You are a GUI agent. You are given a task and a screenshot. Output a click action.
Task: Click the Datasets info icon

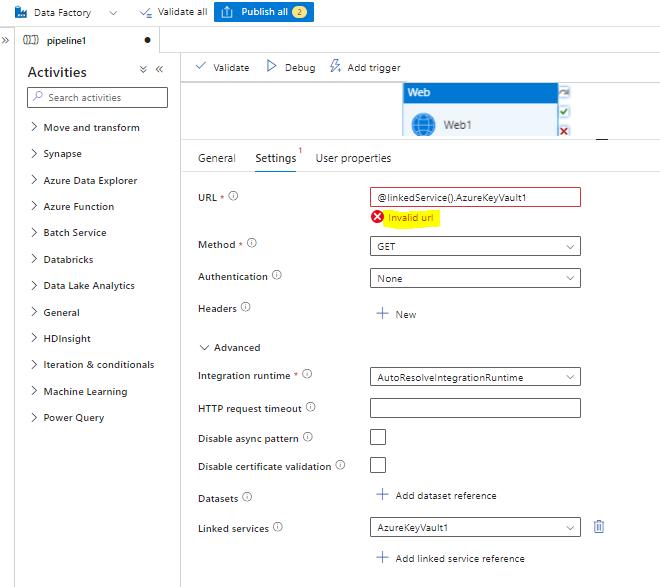247,497
